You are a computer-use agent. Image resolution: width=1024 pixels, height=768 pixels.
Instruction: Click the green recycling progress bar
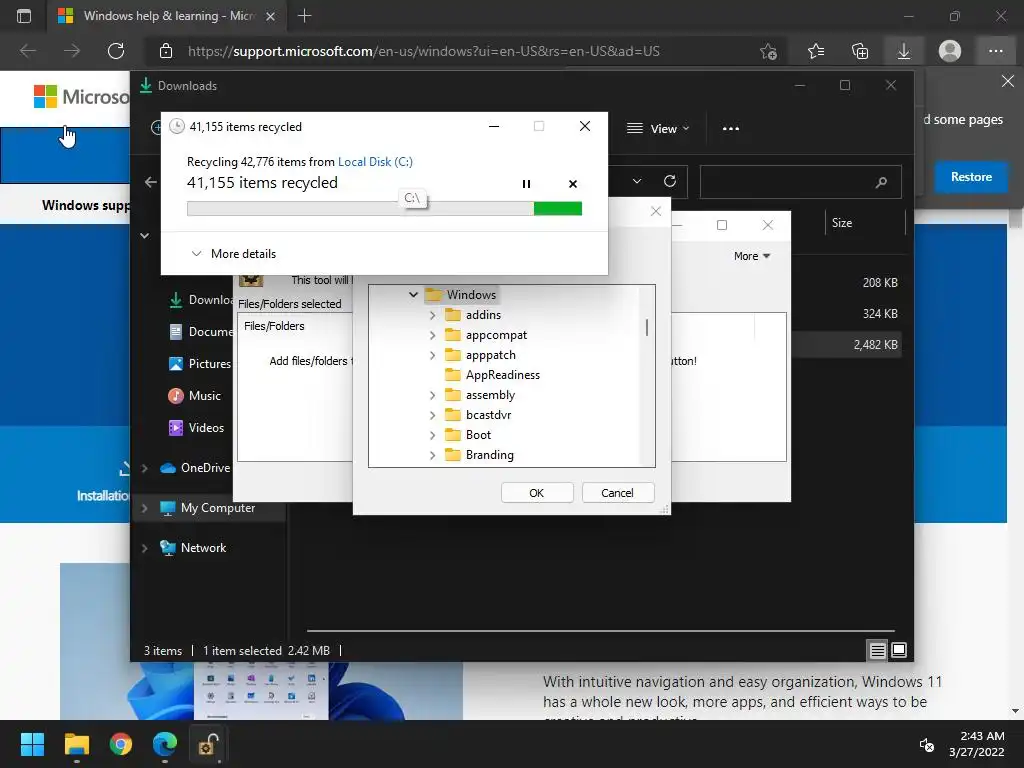coord(384,208)
